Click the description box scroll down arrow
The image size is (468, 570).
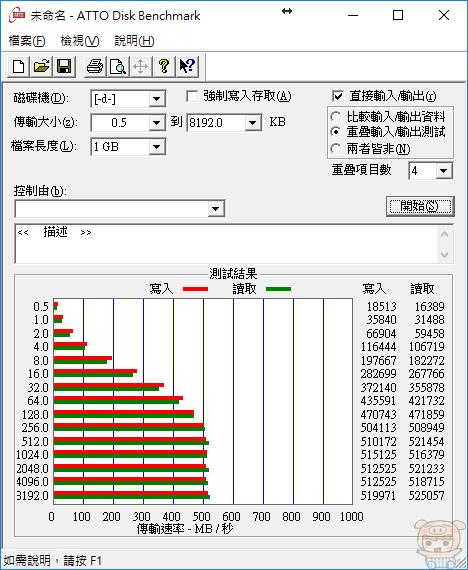444,254
